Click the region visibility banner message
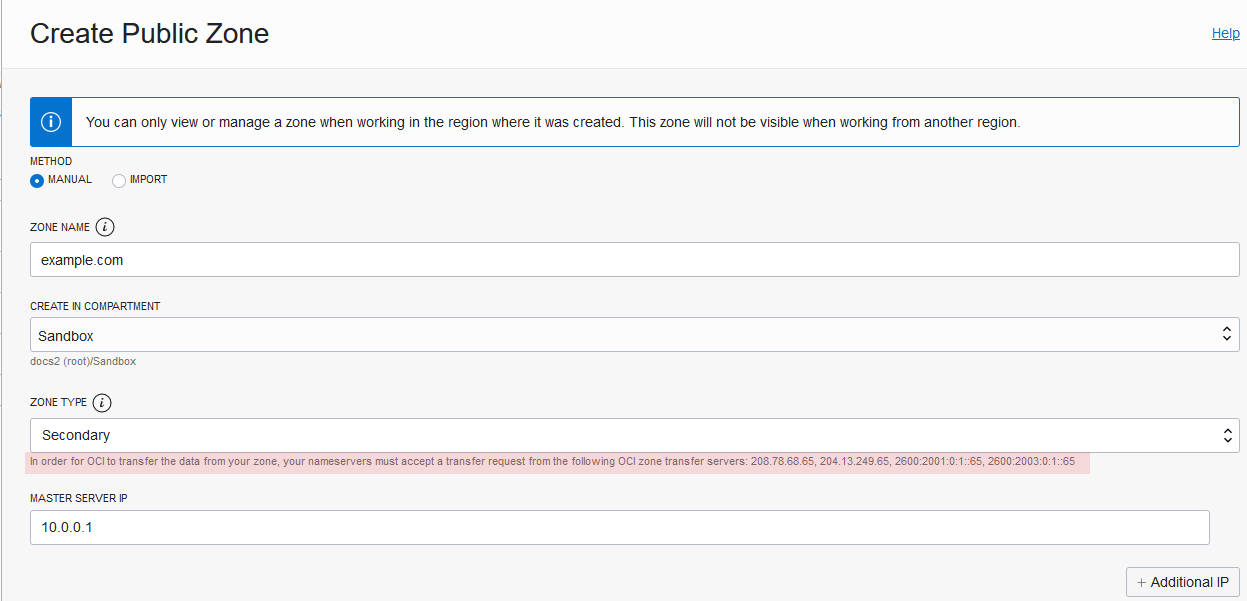The width and height of the screenshot is (1247, 601). click(x=552, y=122)
